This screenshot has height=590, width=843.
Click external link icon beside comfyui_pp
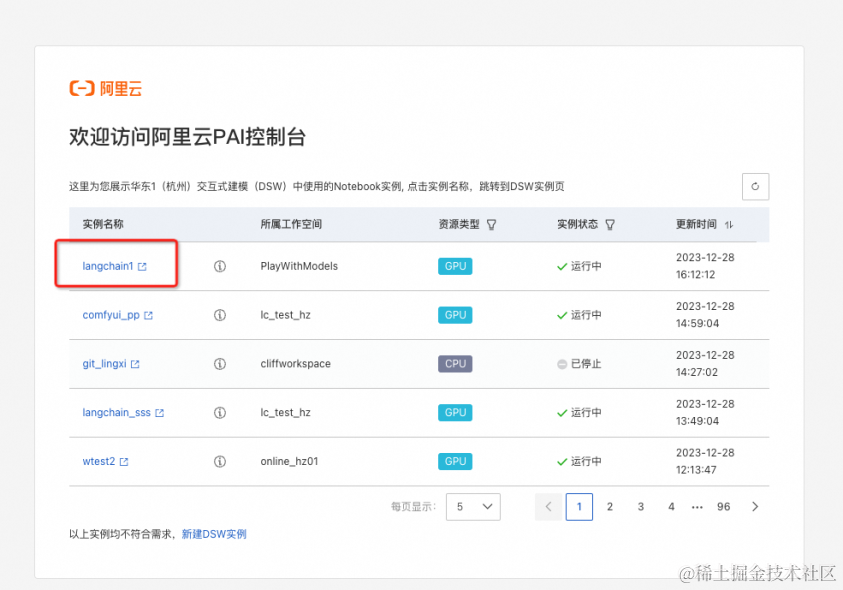(x=148, y=316)
